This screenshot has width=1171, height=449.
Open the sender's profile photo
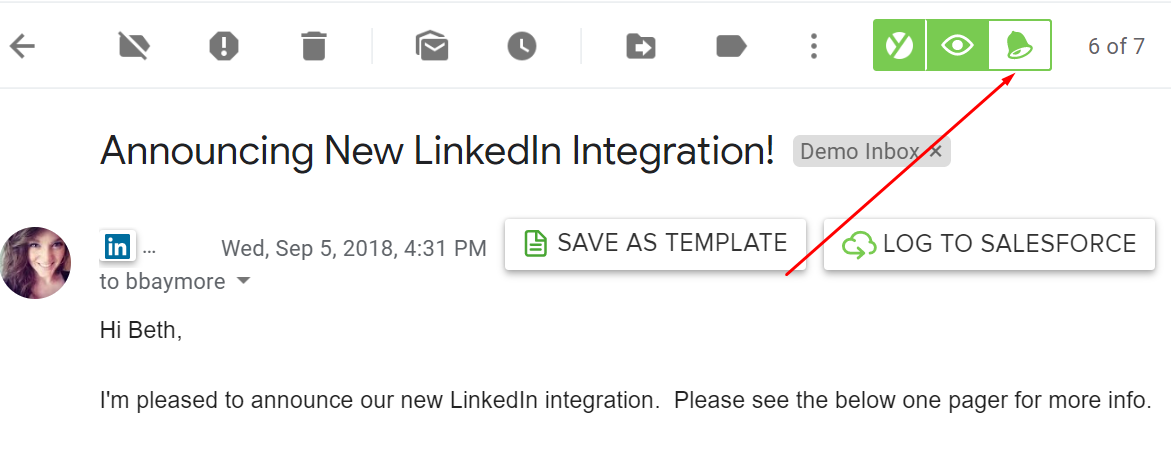pyautogui.click(x=35, y=263)
